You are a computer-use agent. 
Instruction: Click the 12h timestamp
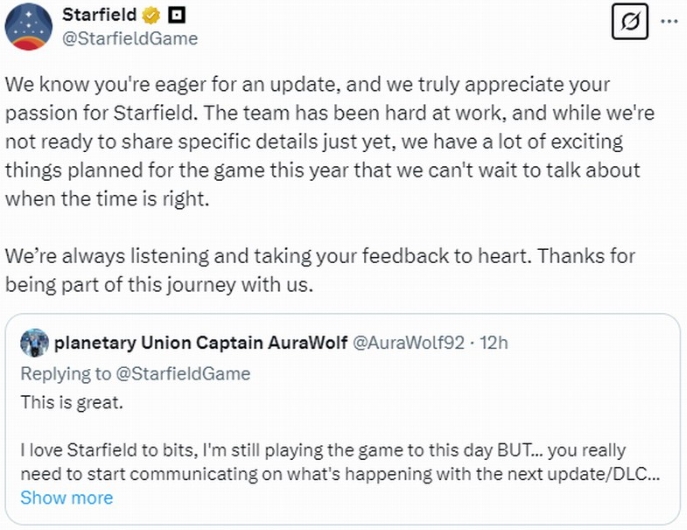(494, 343)
